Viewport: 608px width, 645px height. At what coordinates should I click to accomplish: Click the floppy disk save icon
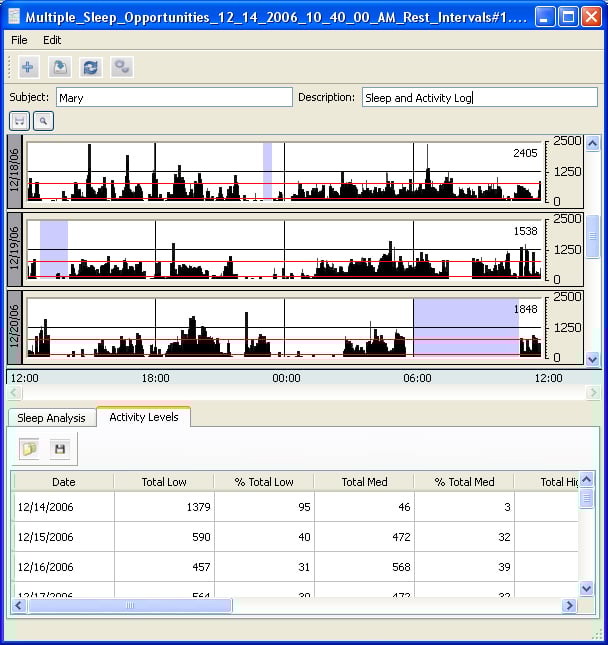[59, 449]
